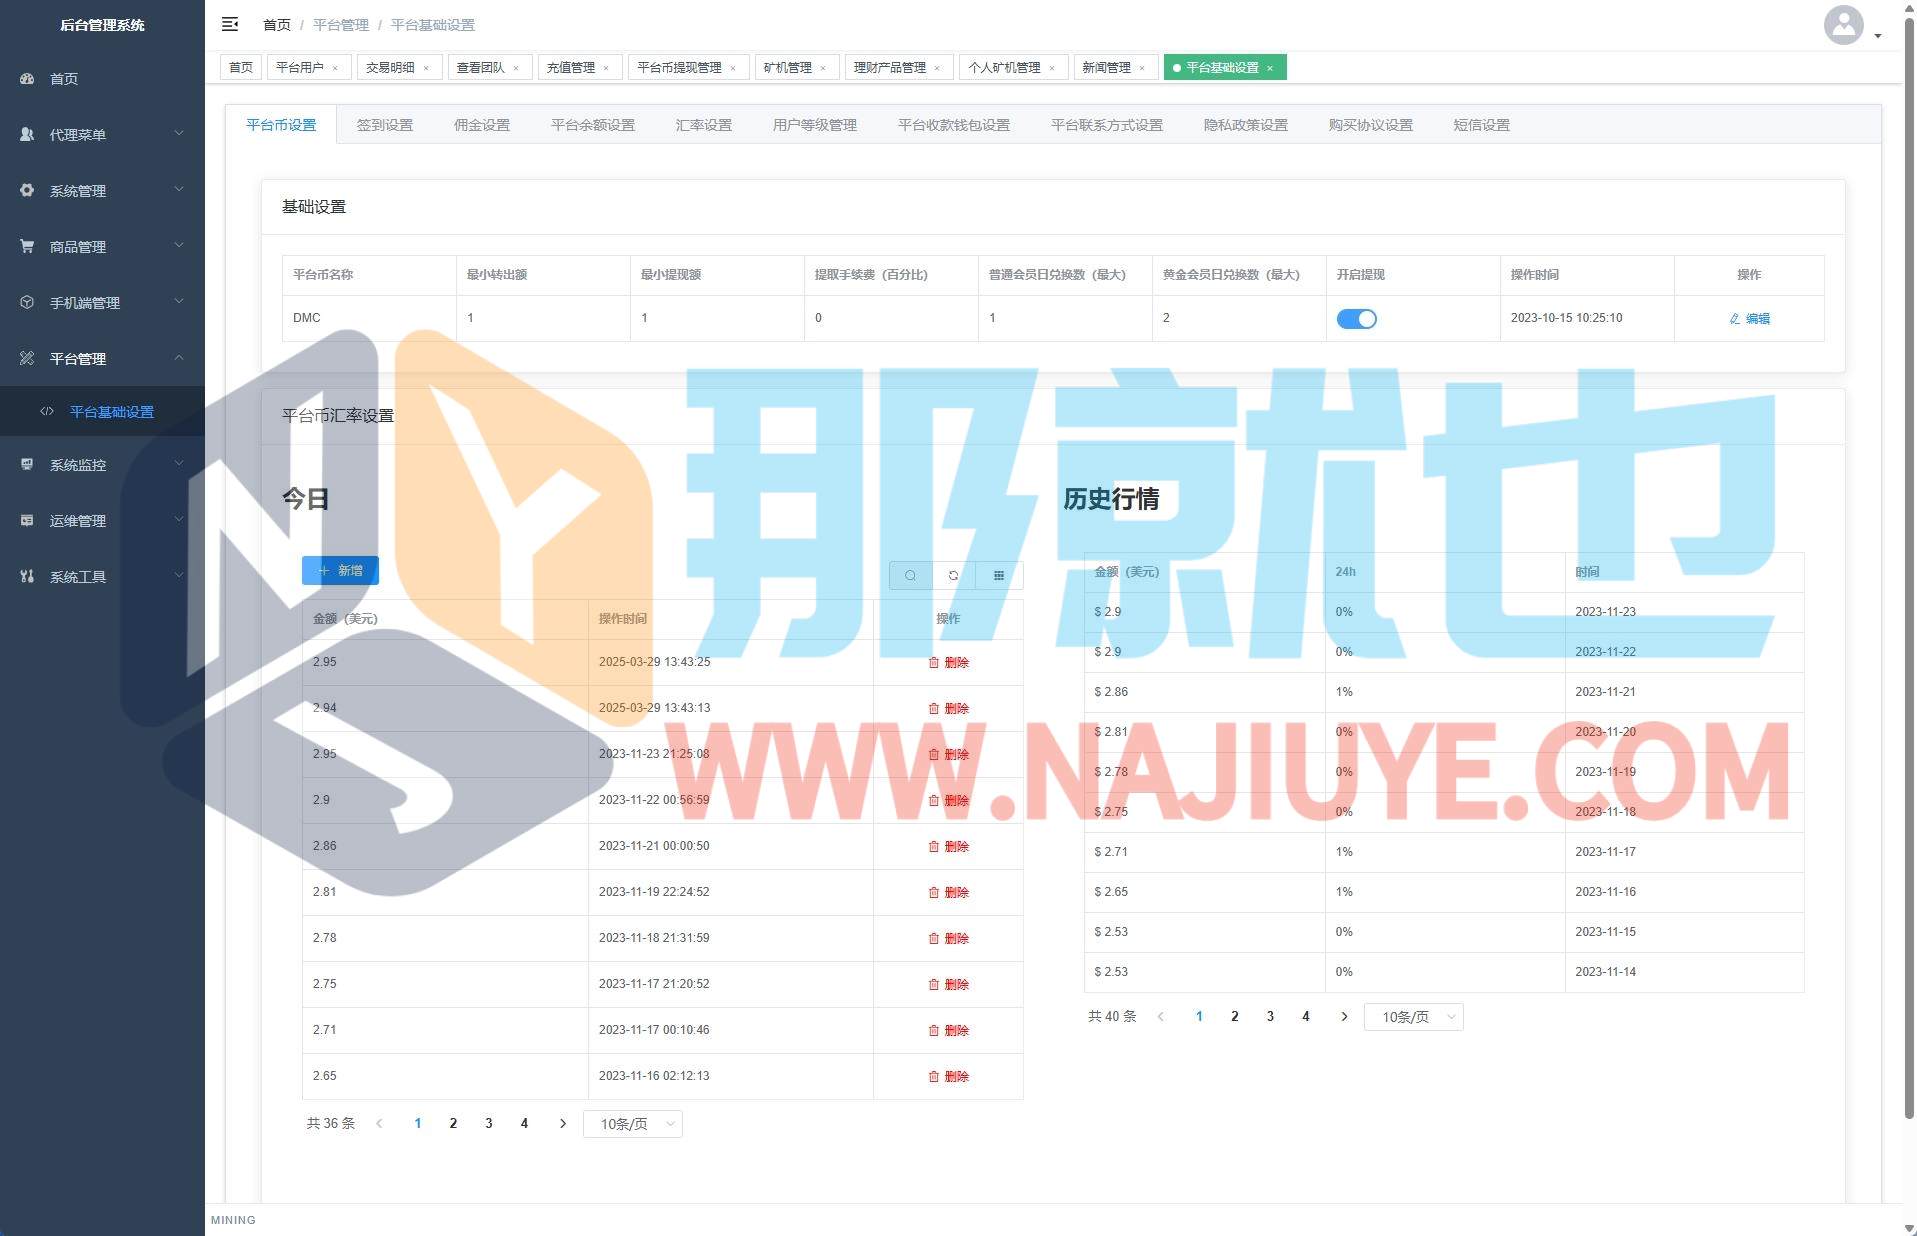This screenshot has width=1917, height=1236.
Task: Switch to the 签到设置 tab
Action: tap(384, 125)
